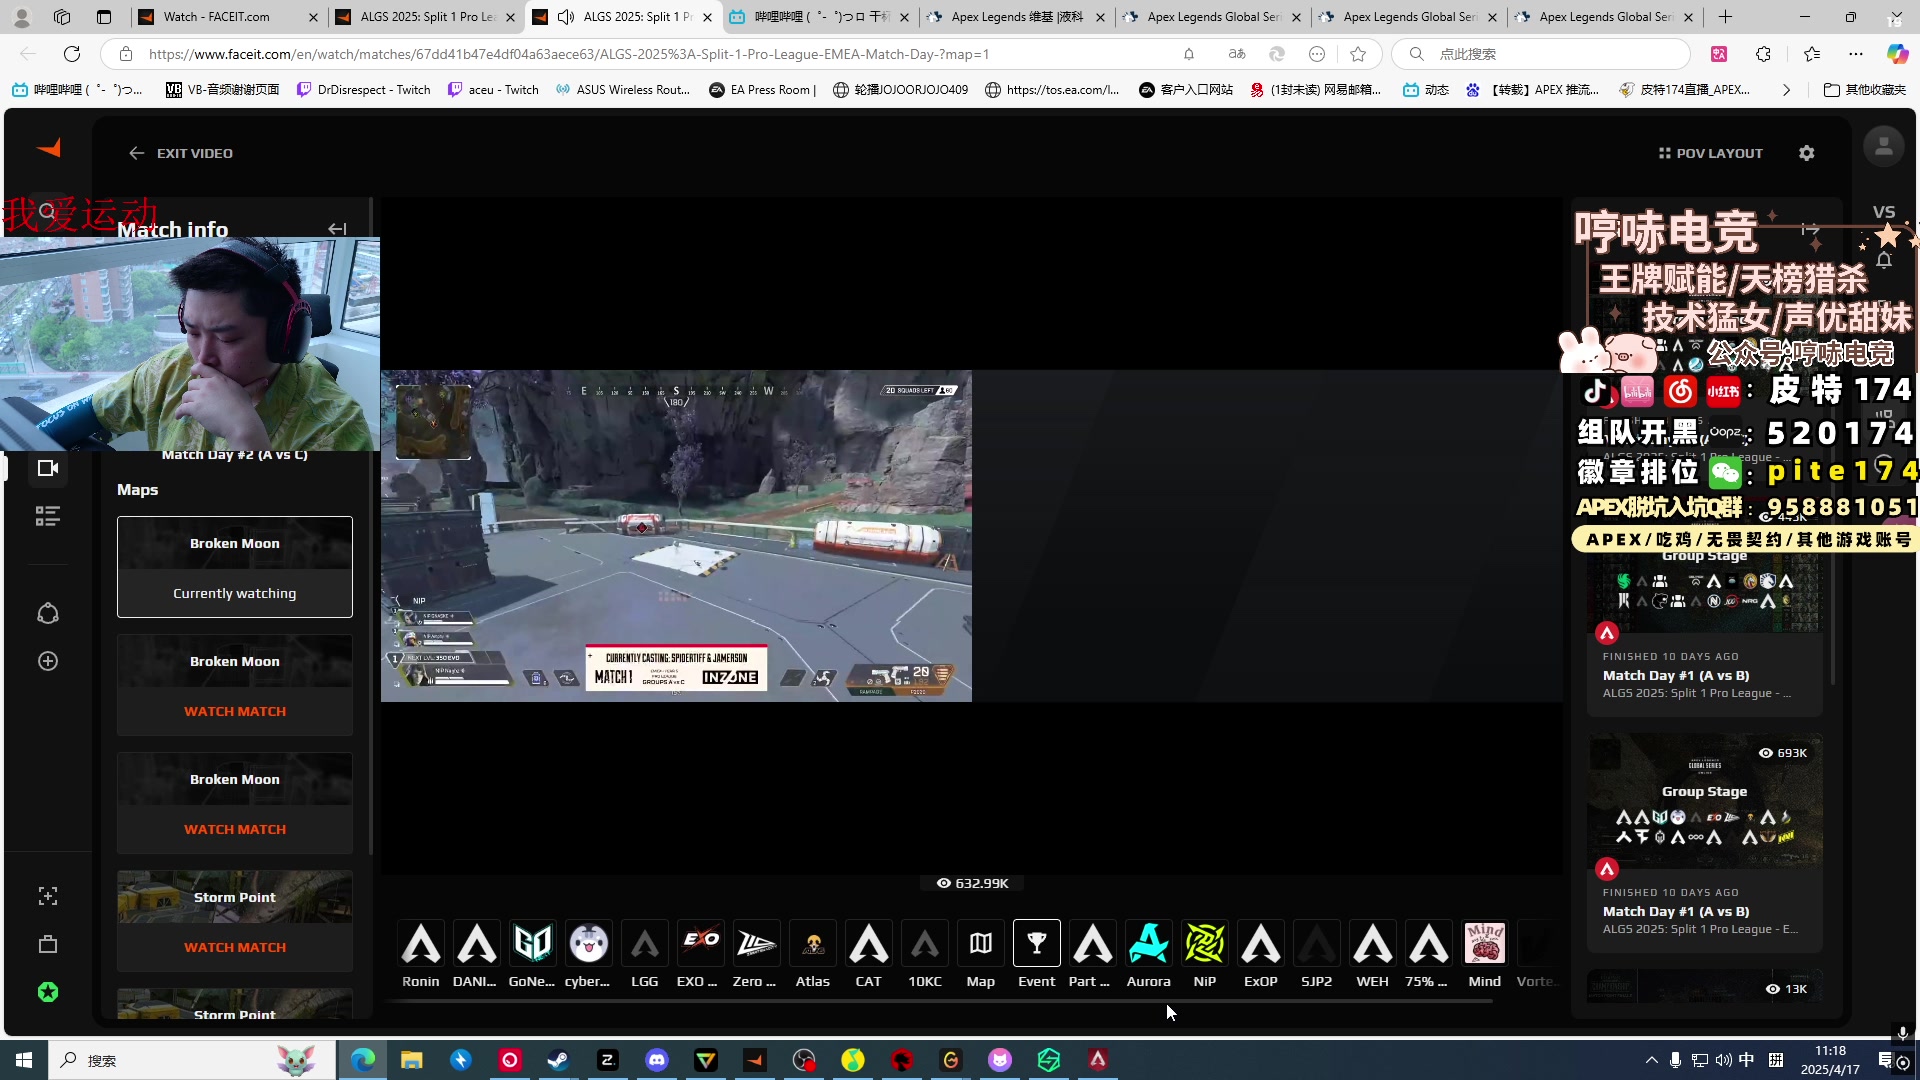Watch the Storm Point match

[235, 947]
